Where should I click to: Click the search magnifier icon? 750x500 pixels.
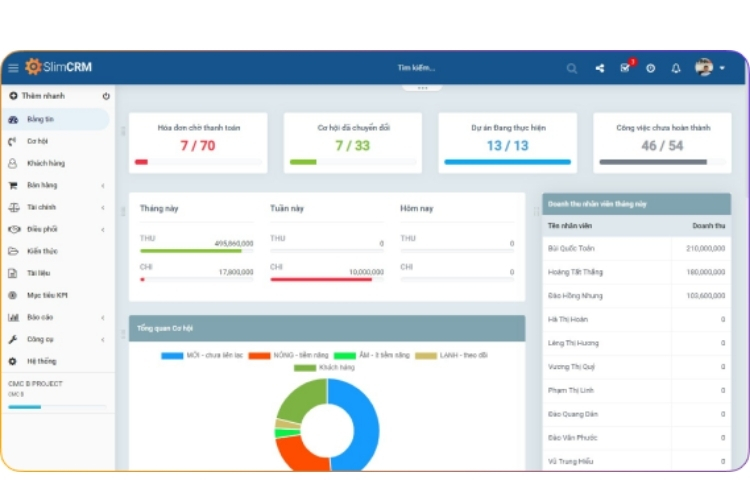pyautogui.click(x=572, y=68)
